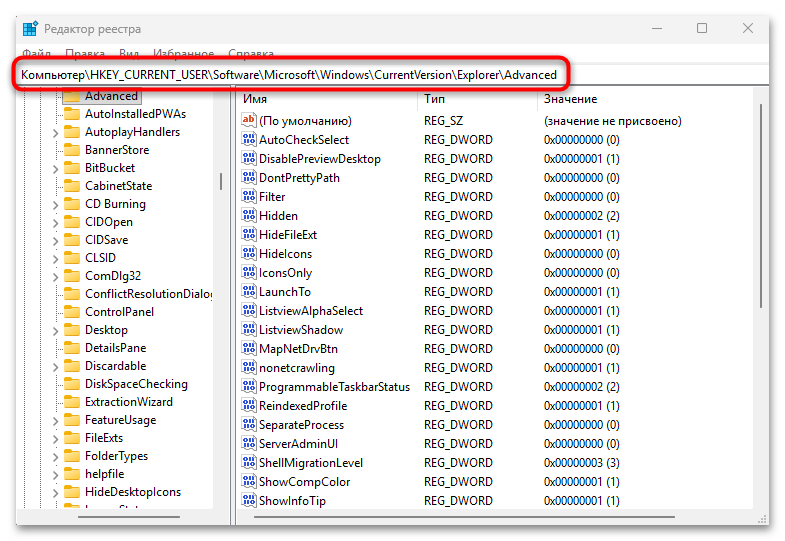Select the Advanced key in tree
Image resolution: width=785 pixels, height=541 pixels.
point(111,96)
